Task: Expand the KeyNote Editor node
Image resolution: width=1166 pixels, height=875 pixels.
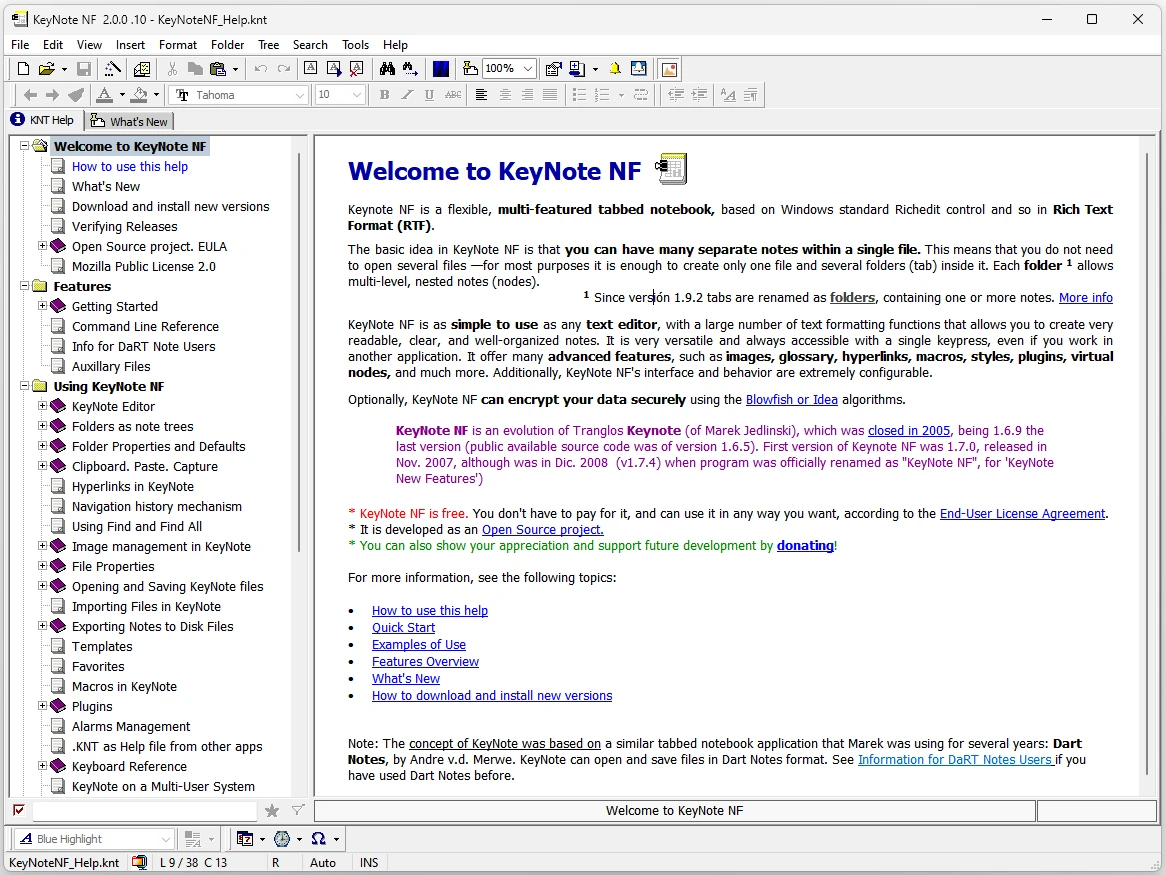Action: [42, 406]
